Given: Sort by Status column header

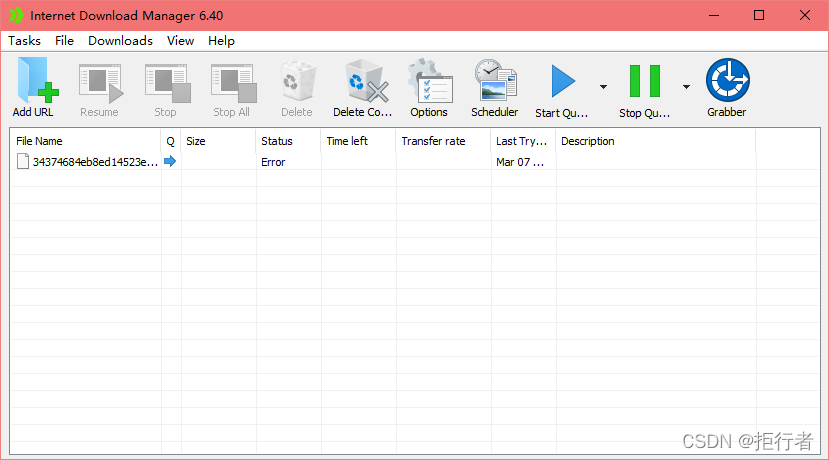Looking at the screenshot, I should pos(289,141).
